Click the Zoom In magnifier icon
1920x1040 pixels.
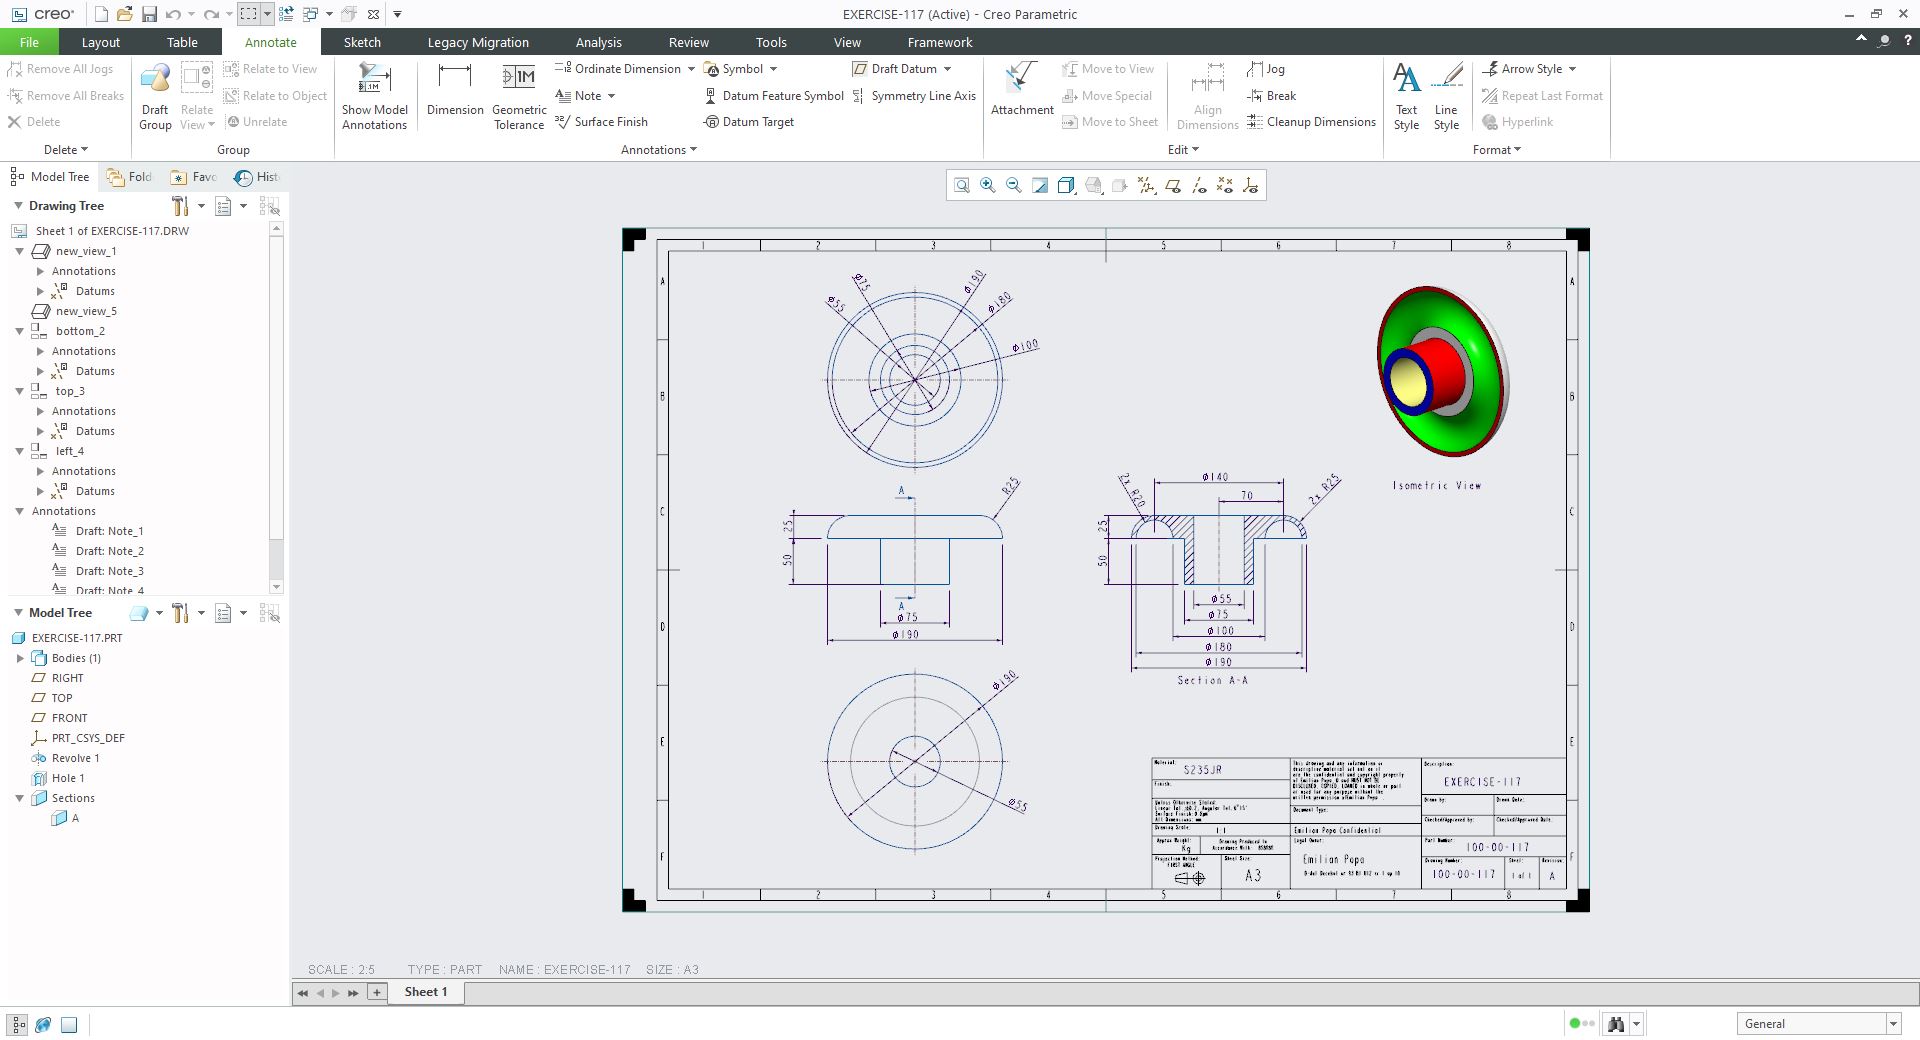tap(988, 186)
